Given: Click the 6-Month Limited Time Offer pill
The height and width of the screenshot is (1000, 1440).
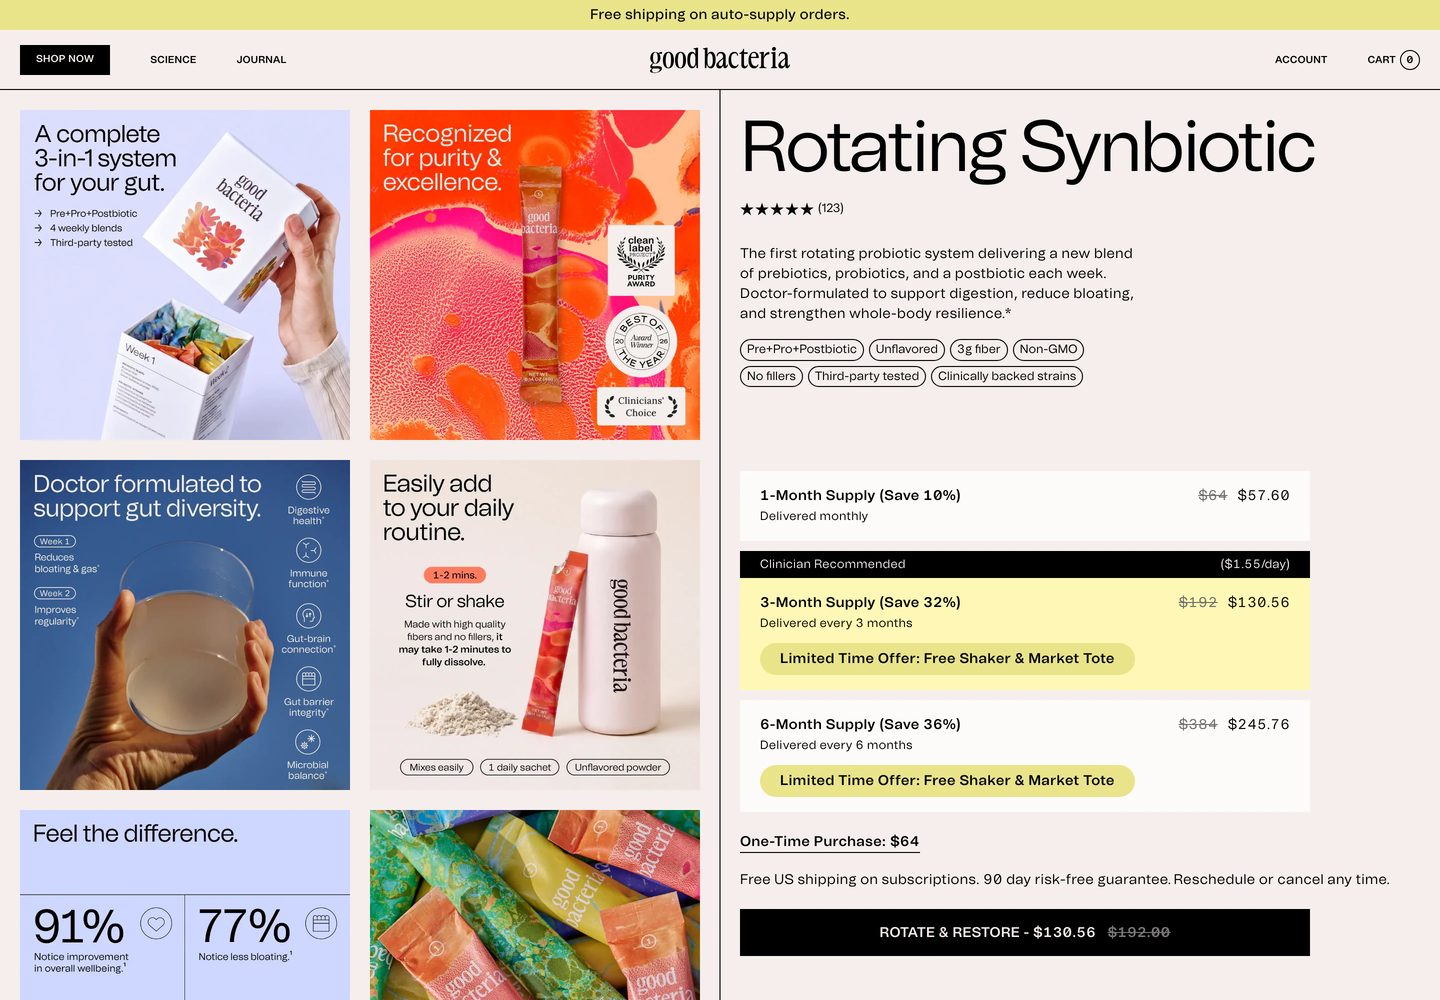Looking at the screenshot, I should coord(947,781).
